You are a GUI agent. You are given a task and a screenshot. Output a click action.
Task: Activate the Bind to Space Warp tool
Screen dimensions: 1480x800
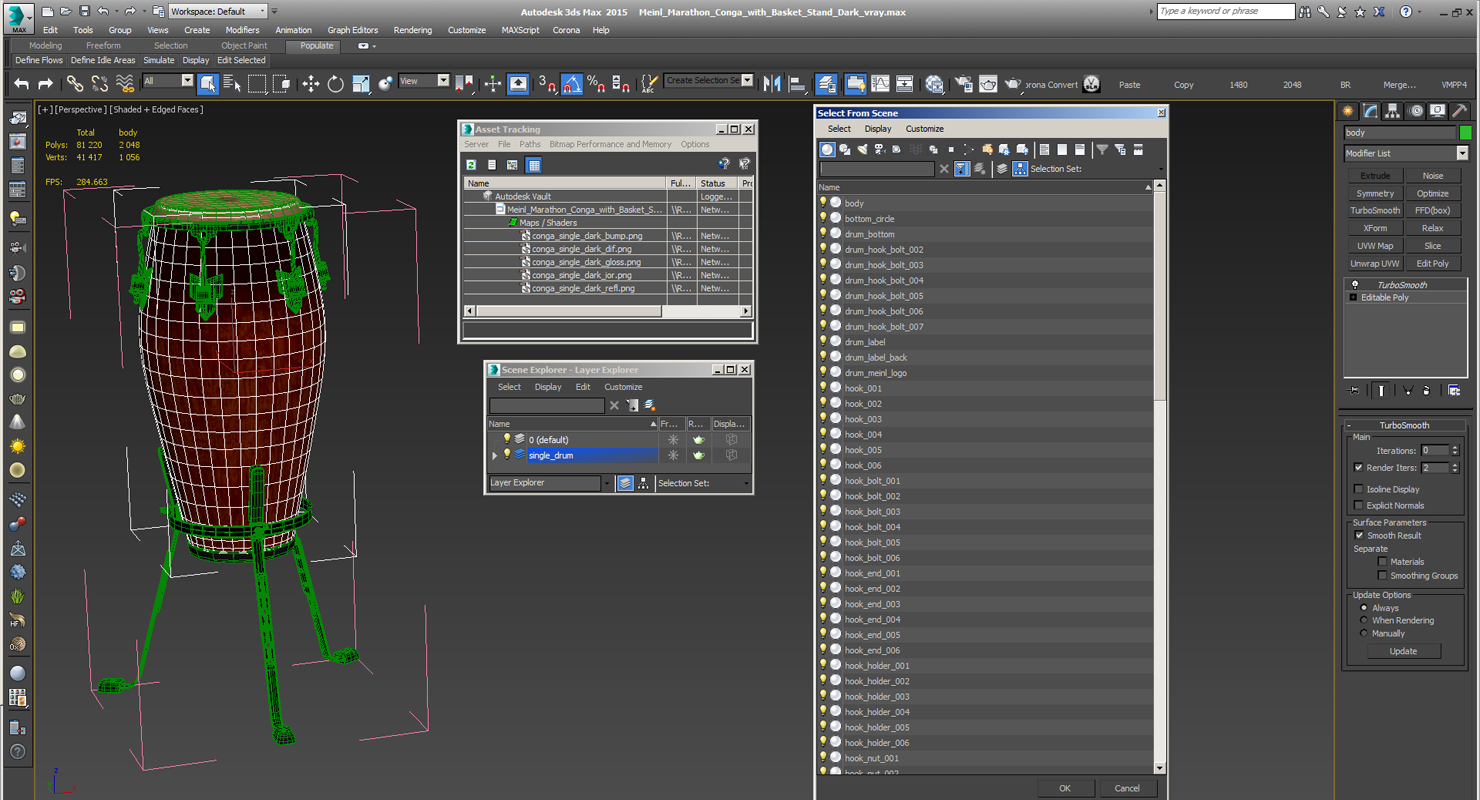point(124,84)
